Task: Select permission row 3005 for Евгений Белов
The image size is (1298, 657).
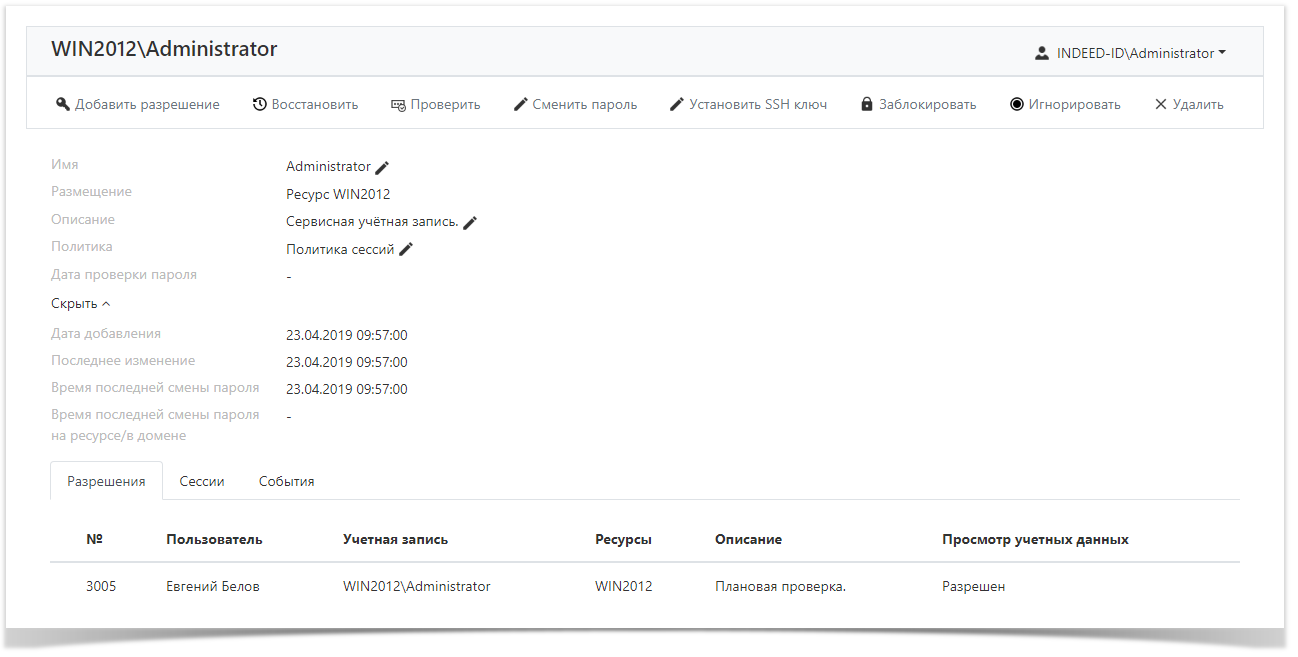Action: 400,586
